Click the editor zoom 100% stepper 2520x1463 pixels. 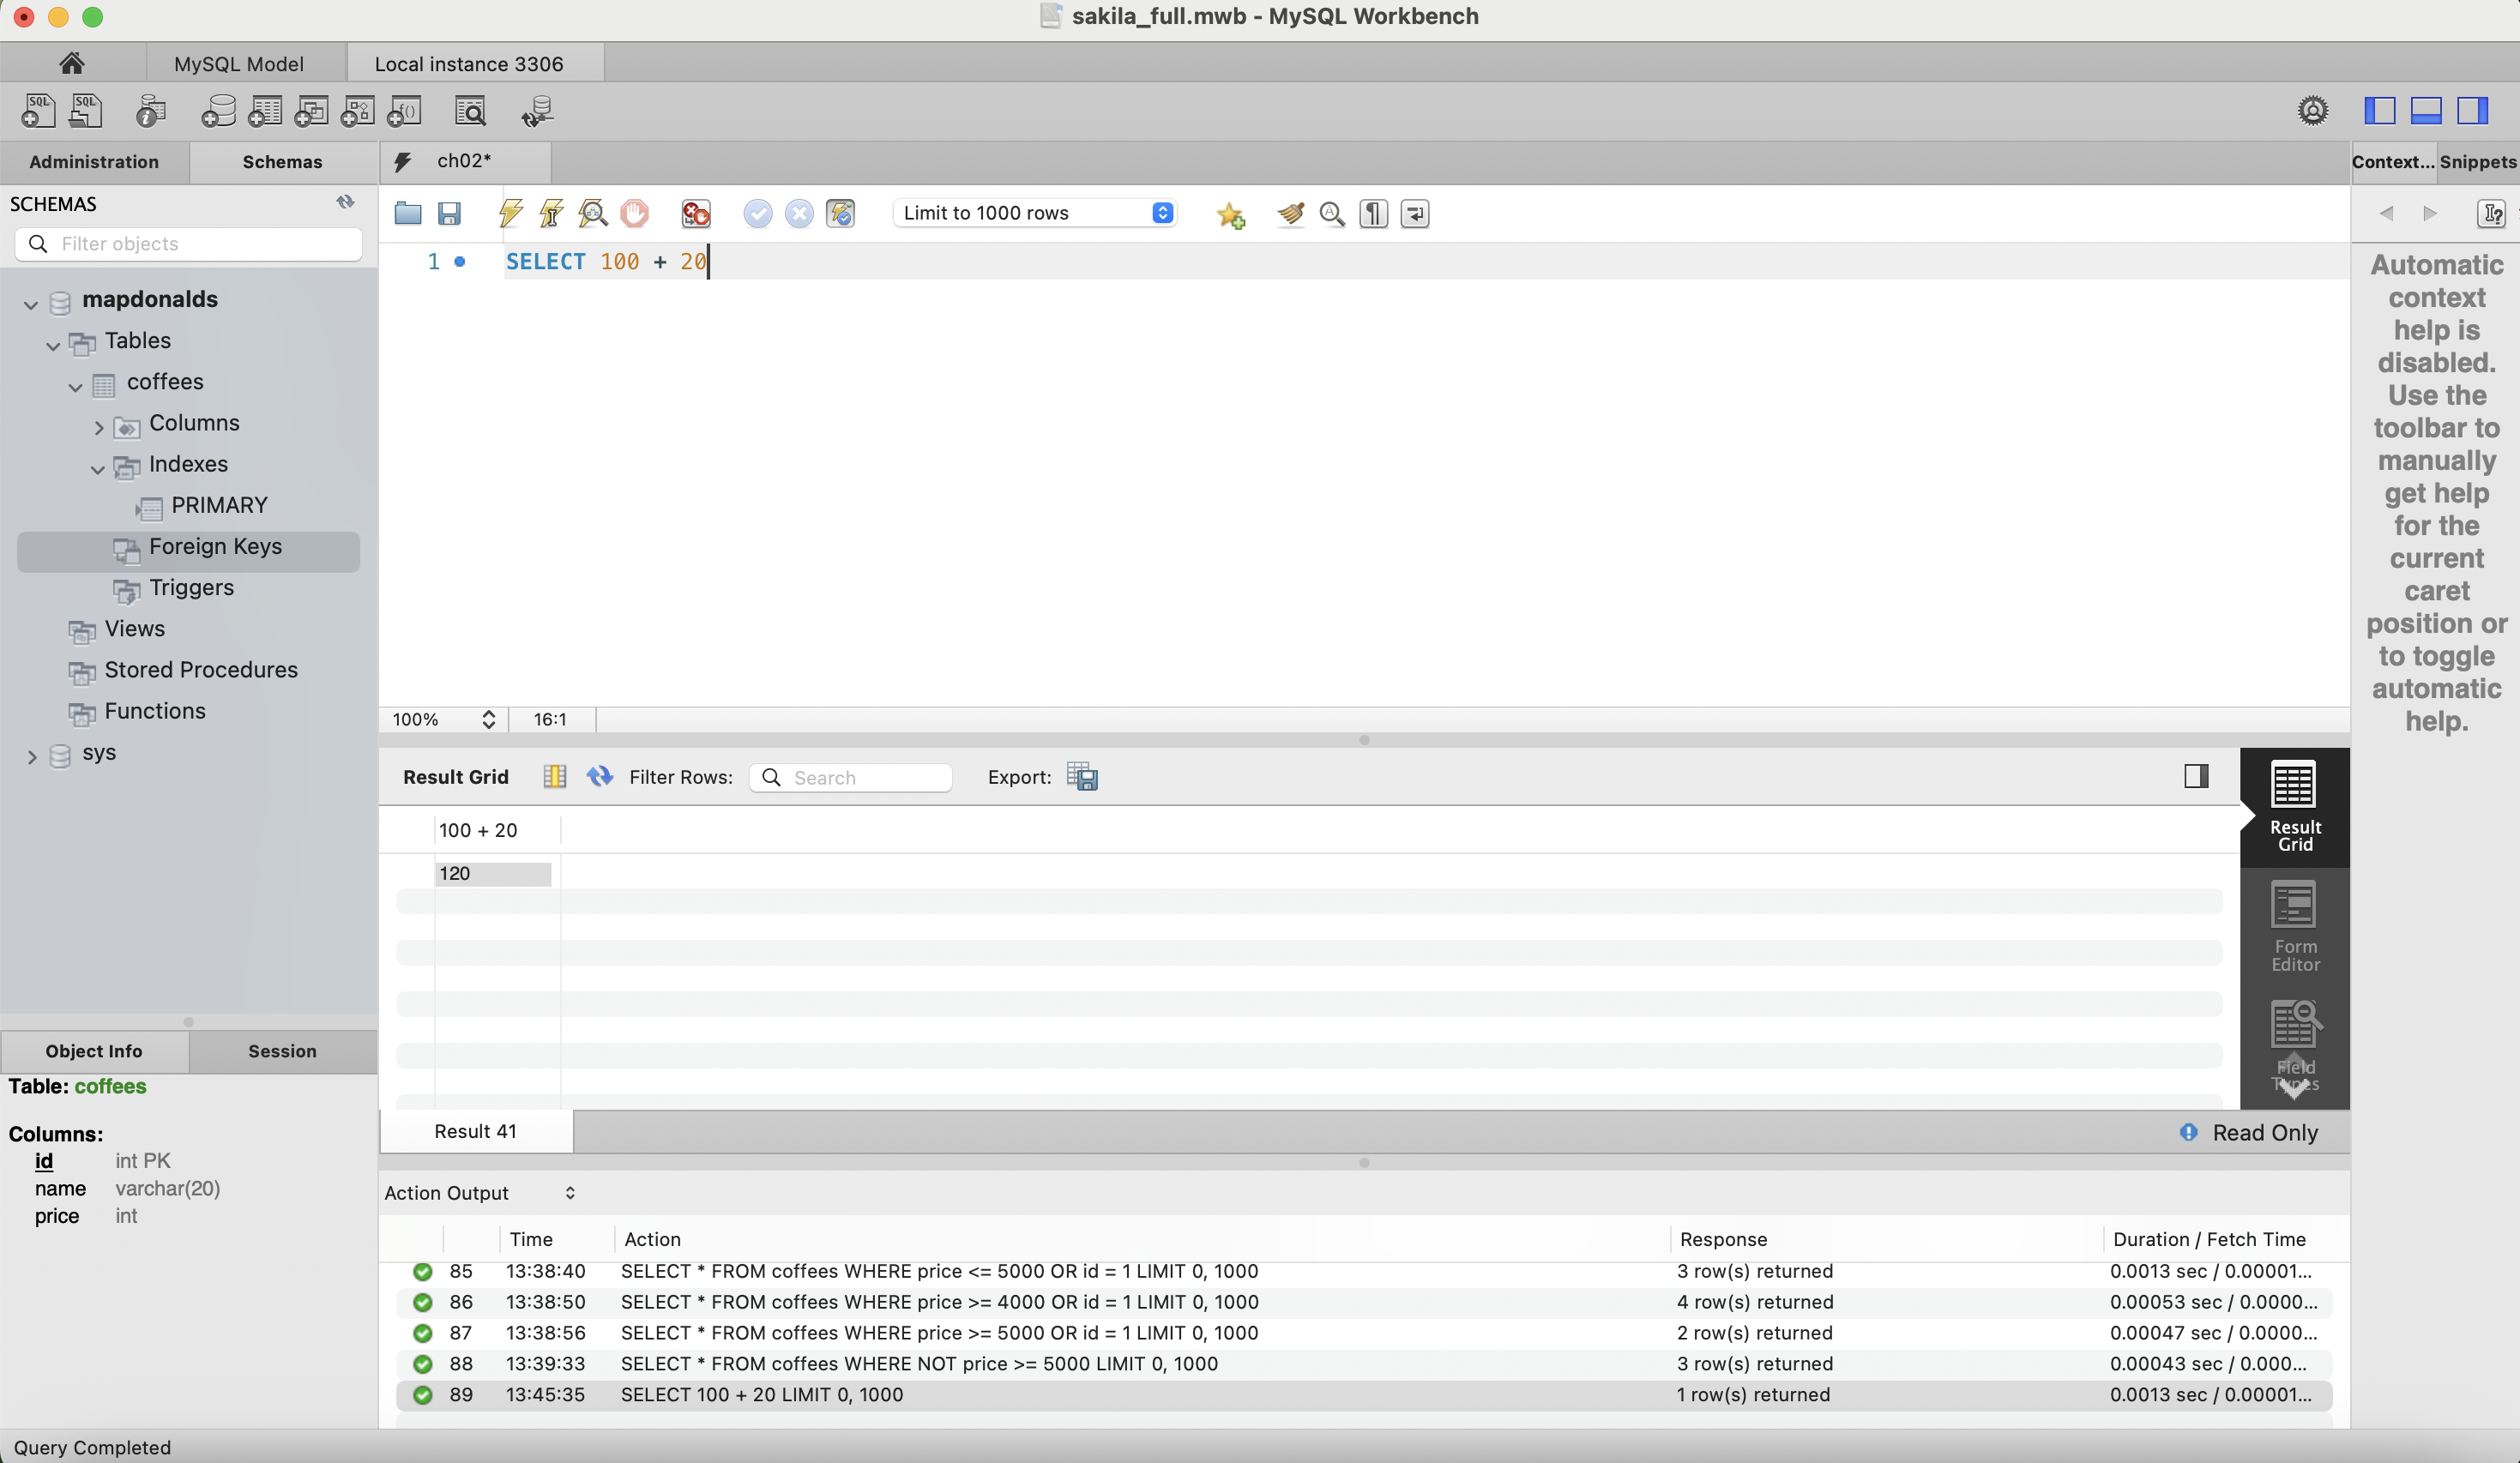(488, 719)
